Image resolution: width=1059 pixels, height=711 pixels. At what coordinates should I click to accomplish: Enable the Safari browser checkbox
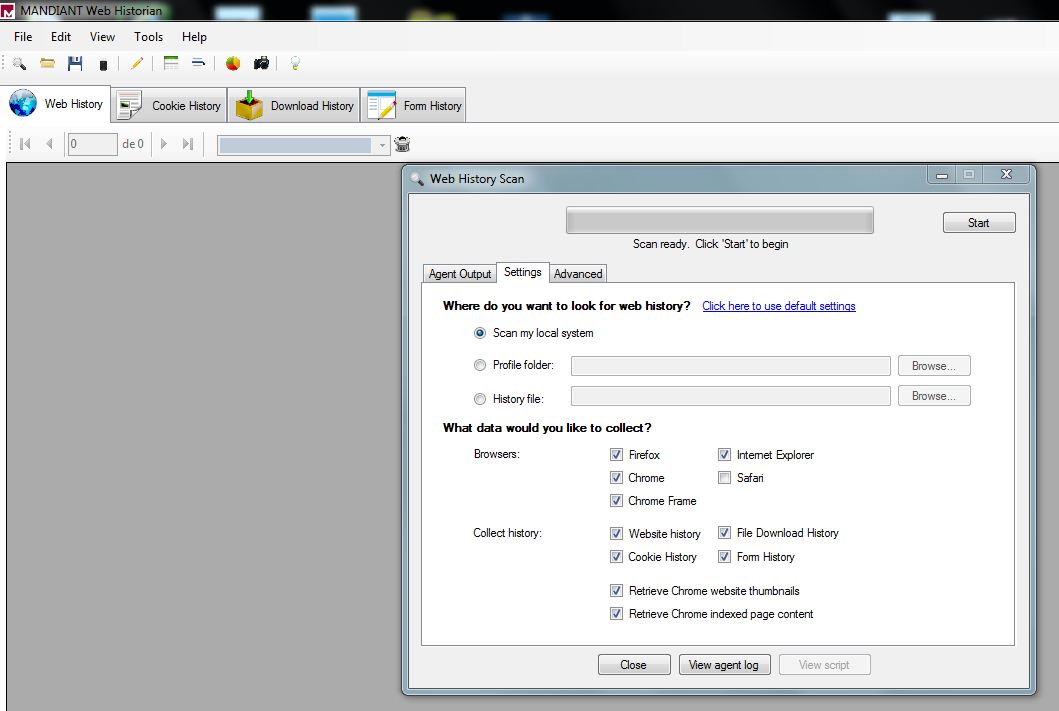724,477
